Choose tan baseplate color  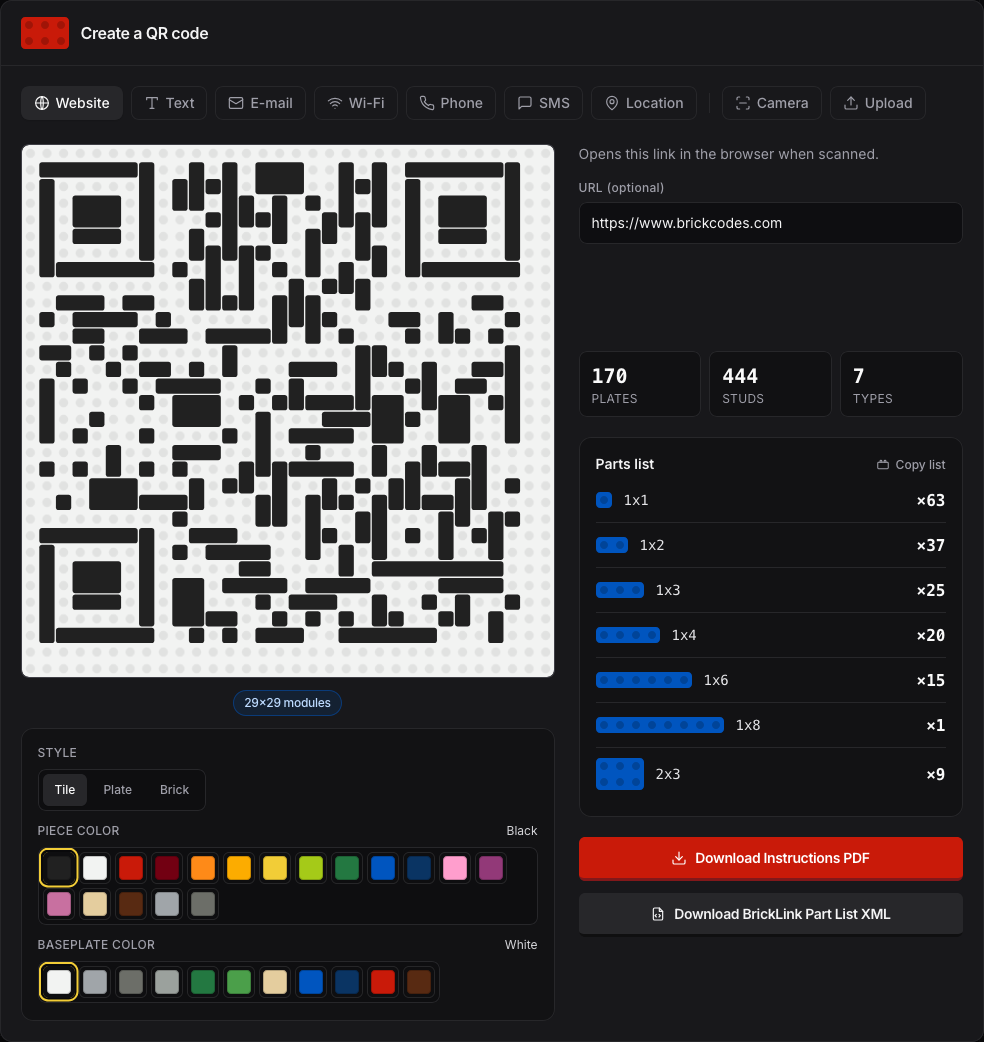[x=274, y=982]
